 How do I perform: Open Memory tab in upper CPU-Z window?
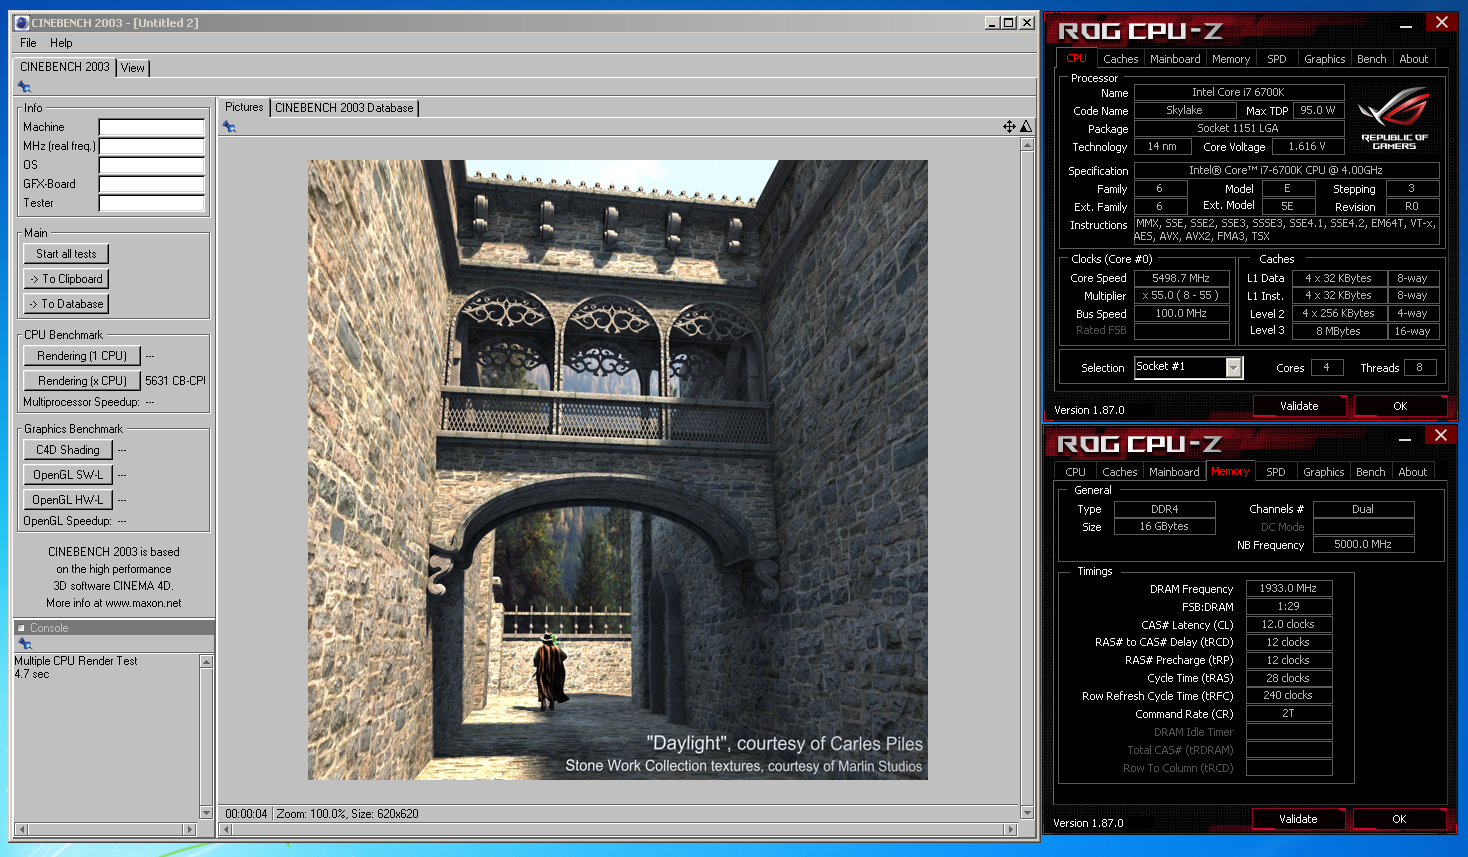[x=1231, y=59]
